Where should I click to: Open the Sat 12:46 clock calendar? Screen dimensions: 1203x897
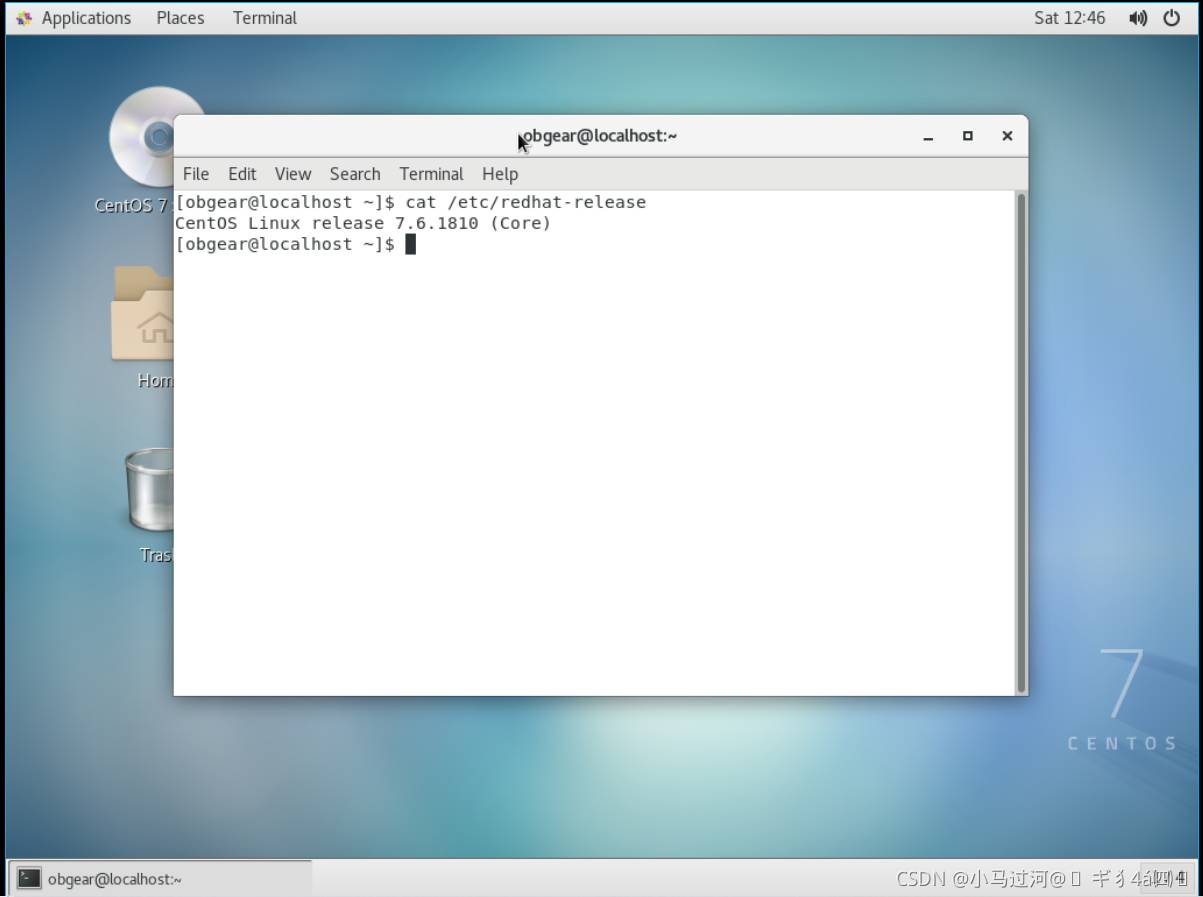[1069, 18]
